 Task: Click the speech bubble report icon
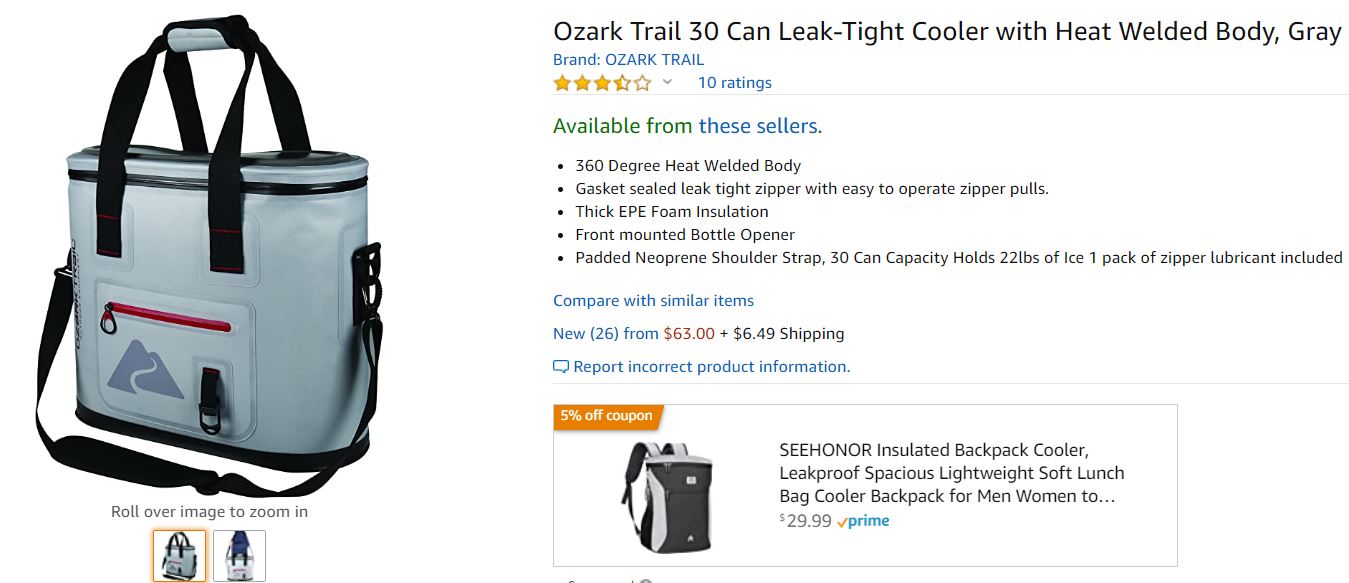pyautogui.click(x=560, y=366)
